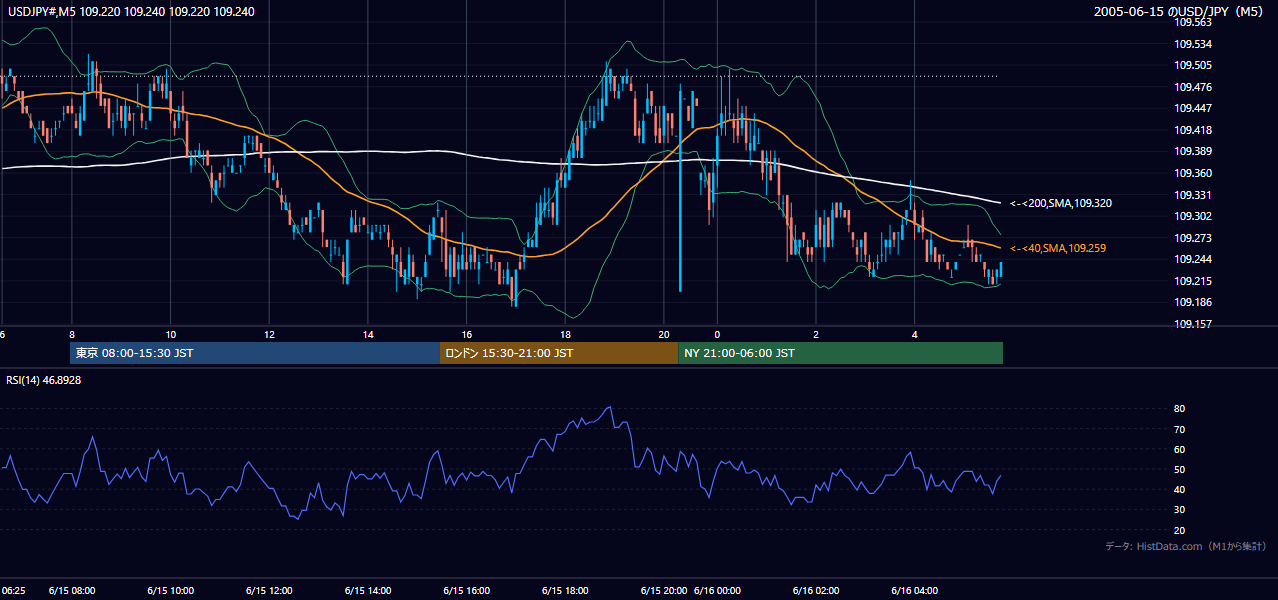The width and height of the screenshot is (1278, 600).
Task: Click the 109.476 price axis label
Action: point(1194,87)
